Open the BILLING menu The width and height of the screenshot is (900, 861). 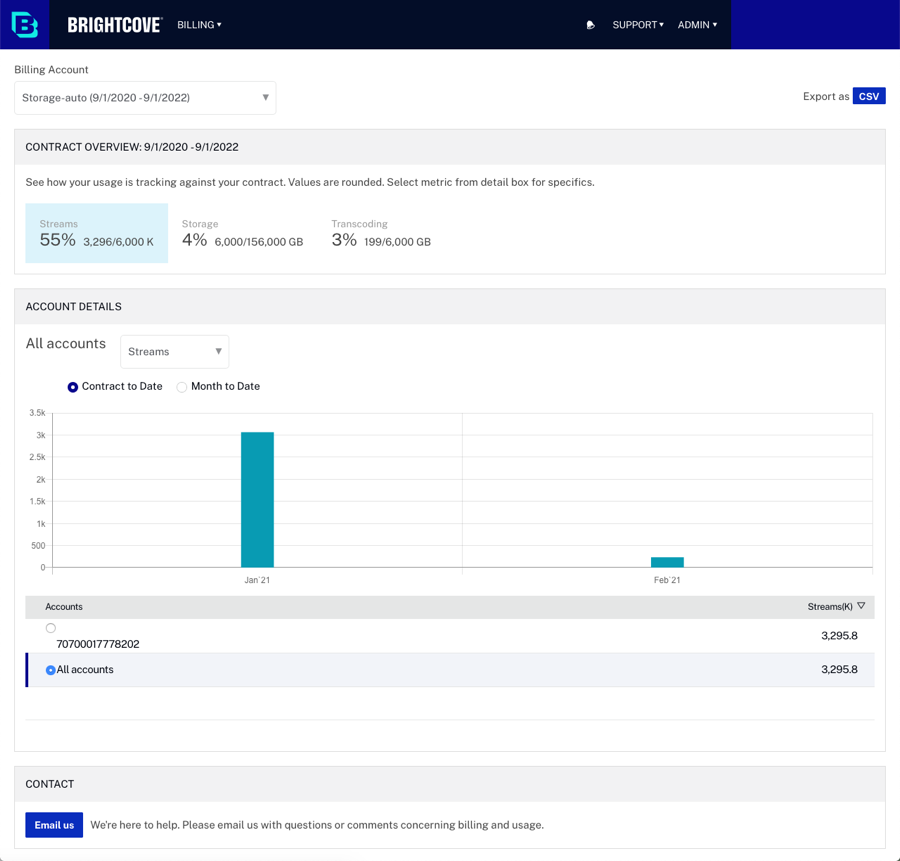pos(199,25)
